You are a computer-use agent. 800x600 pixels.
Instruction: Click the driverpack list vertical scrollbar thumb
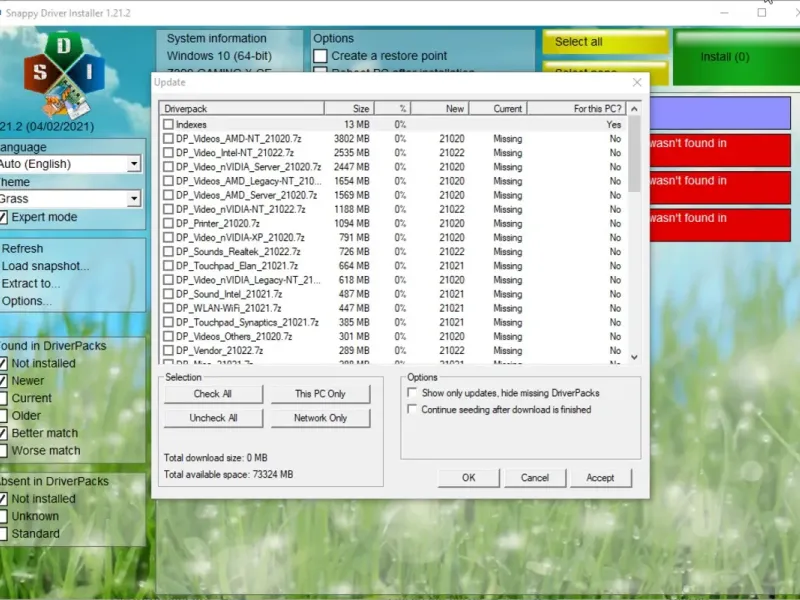634,155
